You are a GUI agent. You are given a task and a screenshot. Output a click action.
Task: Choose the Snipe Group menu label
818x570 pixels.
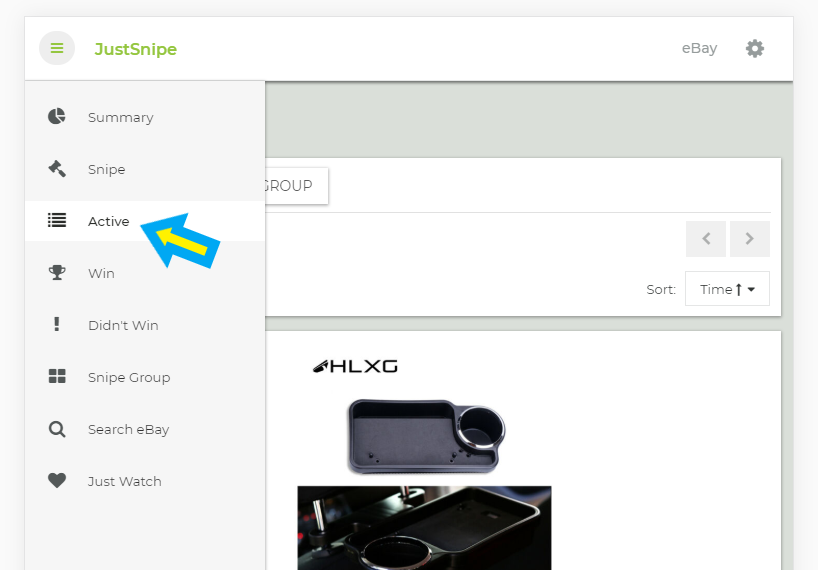tap(129, 377)
